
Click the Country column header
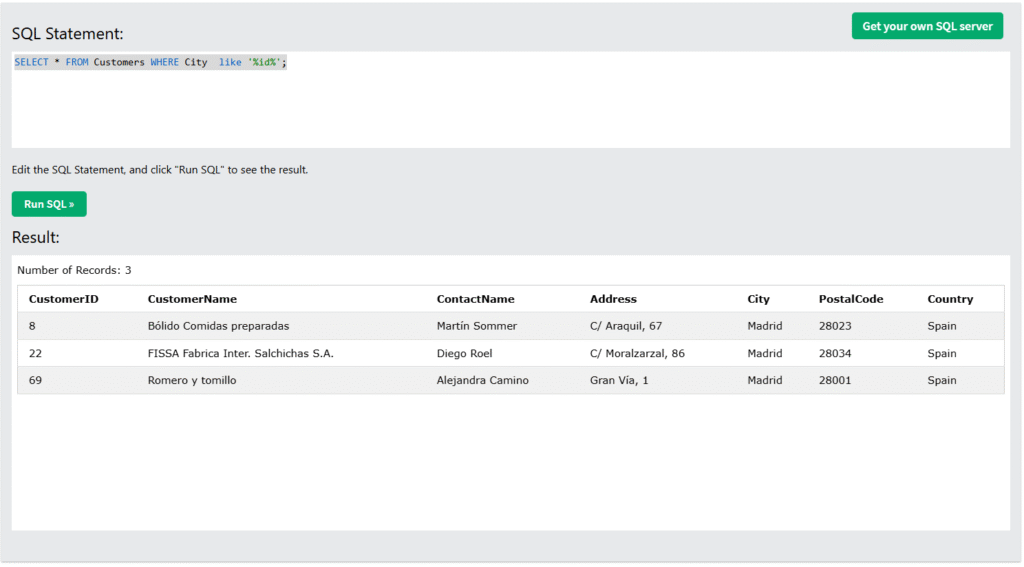point(949,299)
